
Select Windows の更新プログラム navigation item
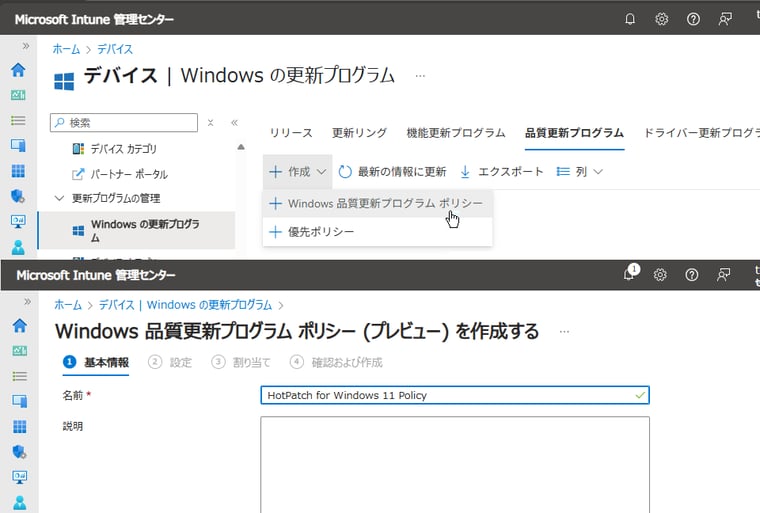tap(137, 230)
